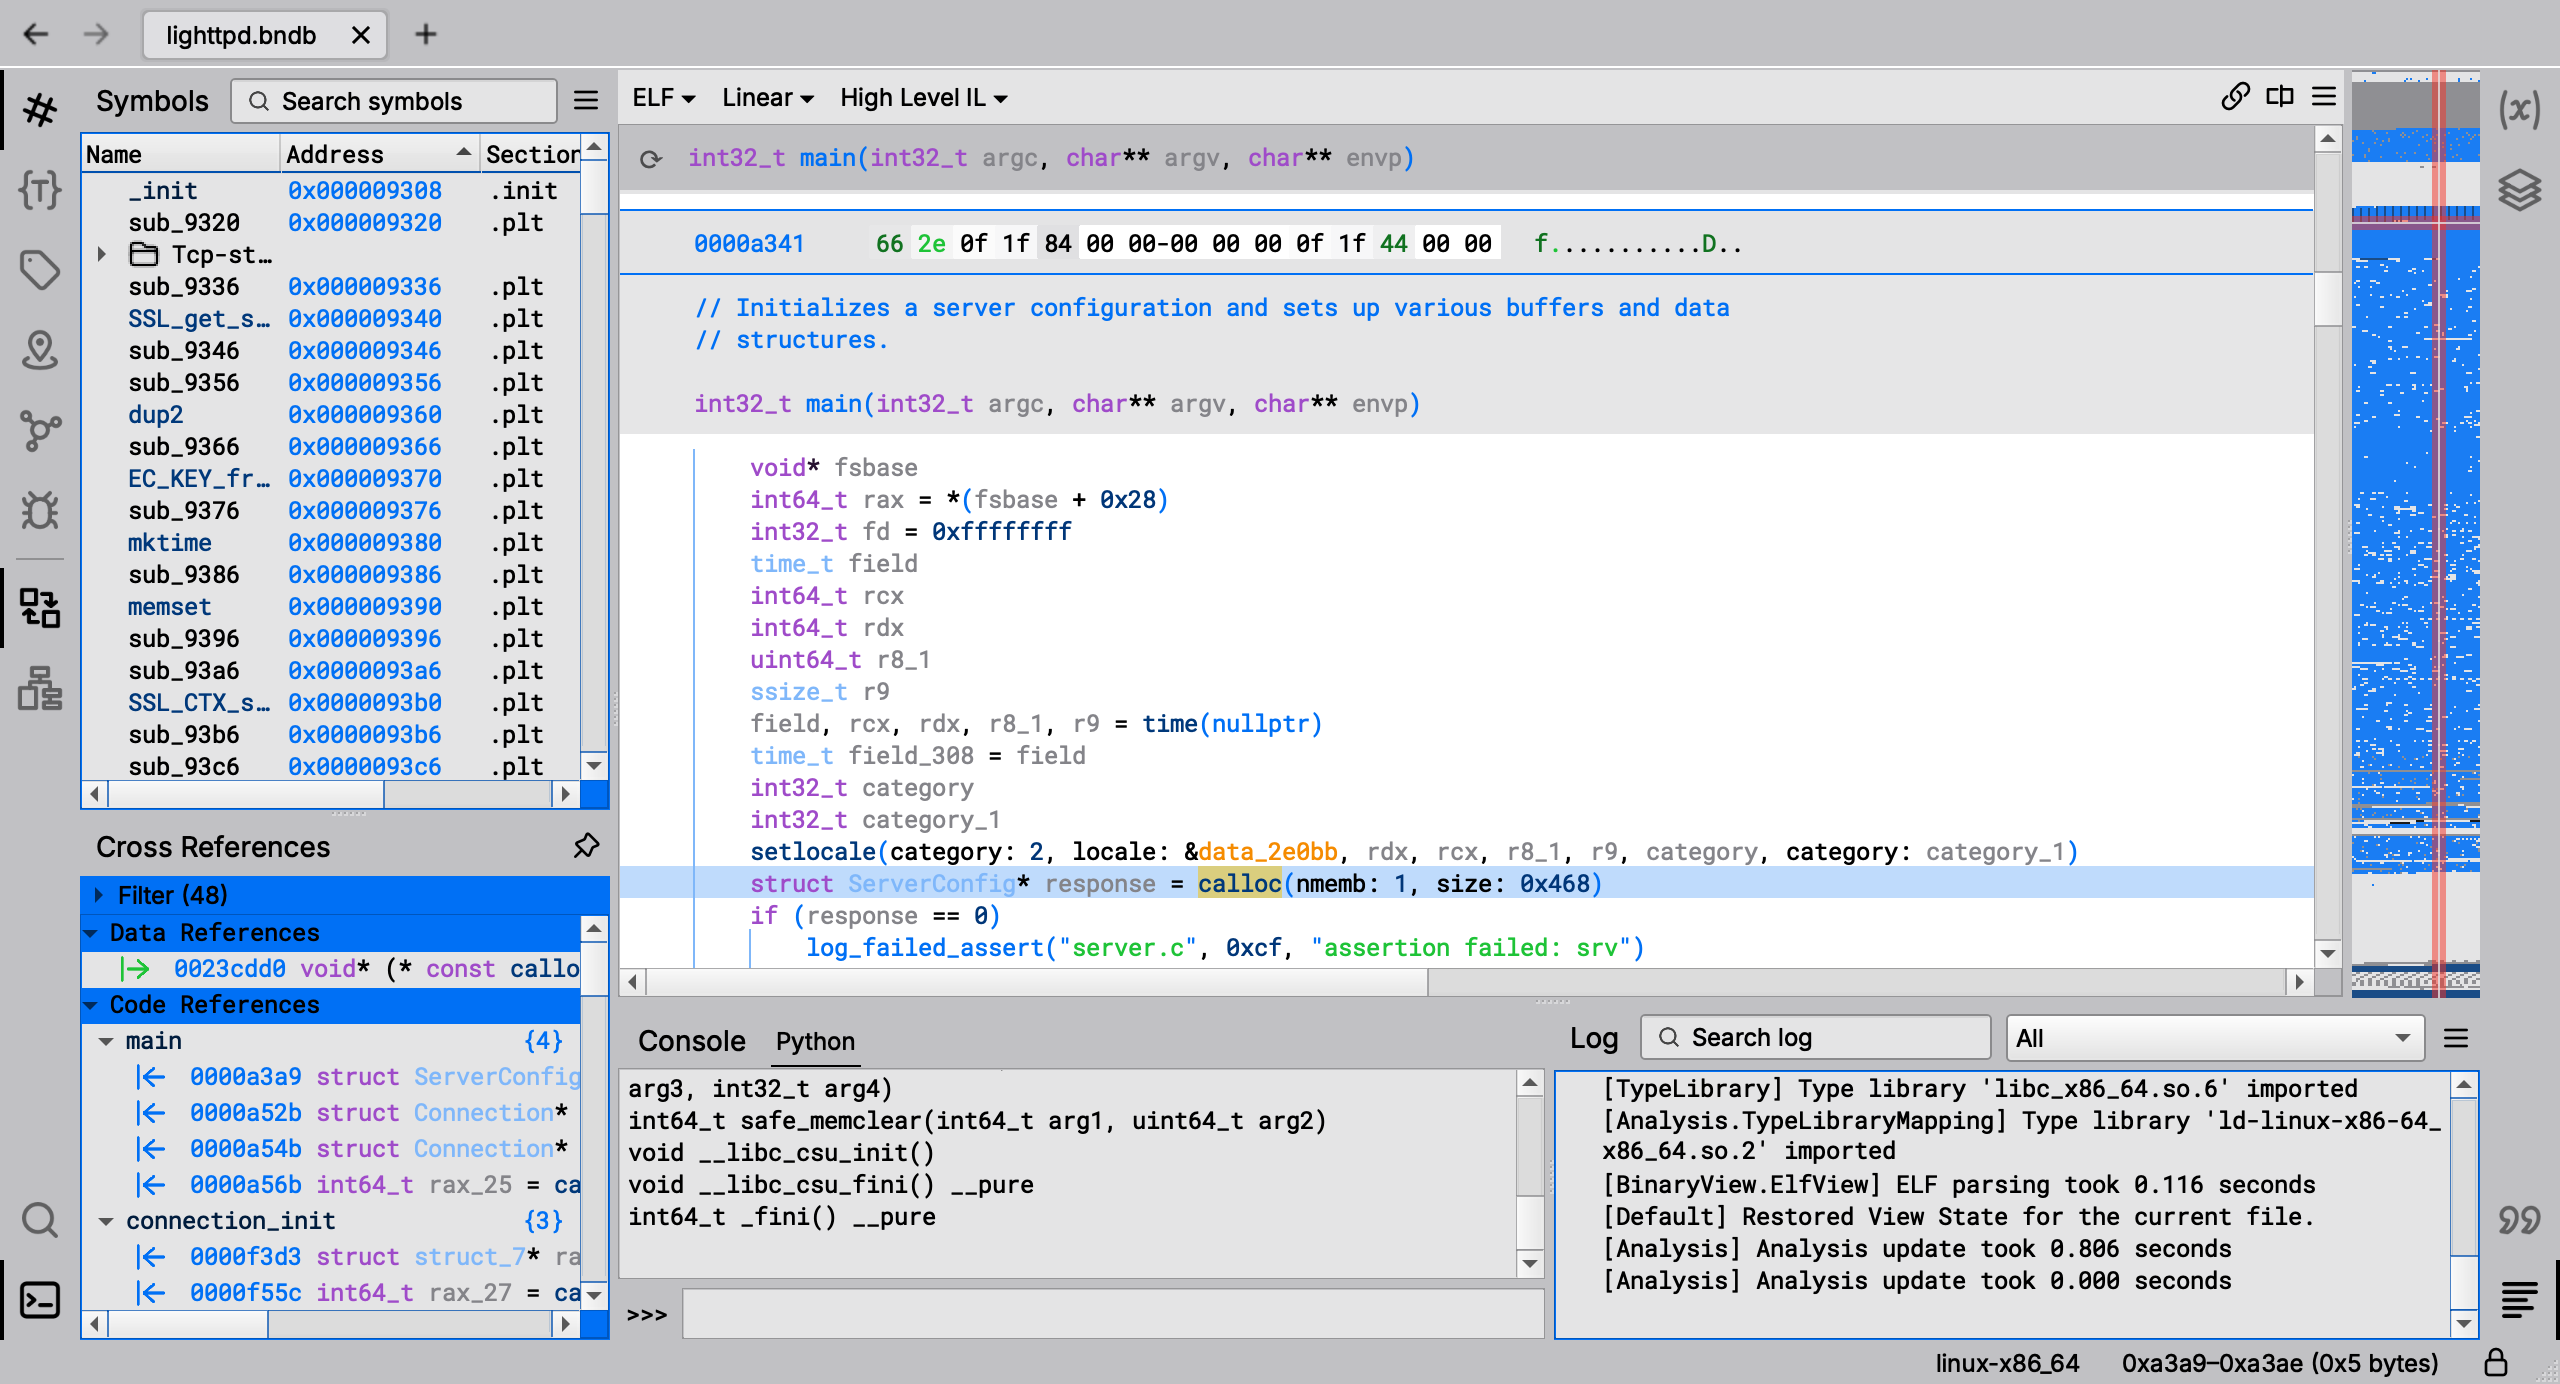Viewport: 2560px width, 1384px height.
Task: Toggle the sync link icon
Action: (2235, 97)
